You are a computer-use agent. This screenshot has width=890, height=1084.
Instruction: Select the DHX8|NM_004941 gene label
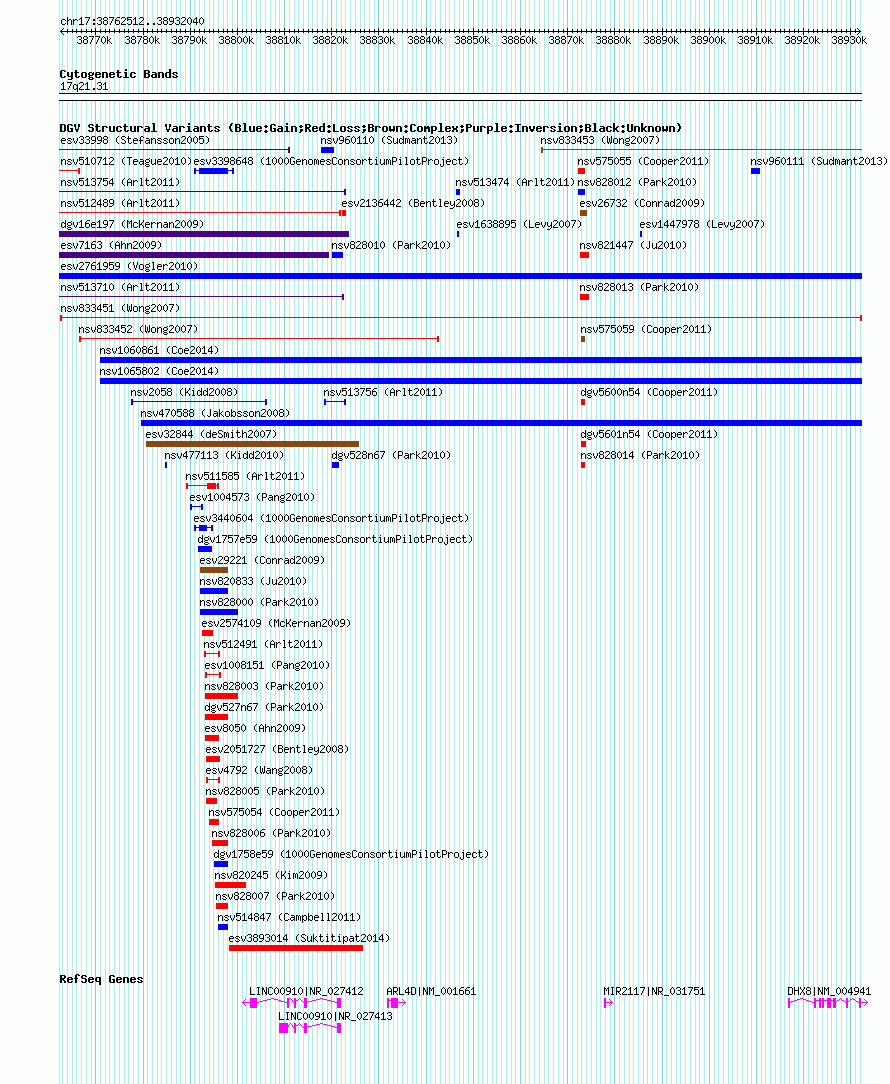click(x=829, y=991)
